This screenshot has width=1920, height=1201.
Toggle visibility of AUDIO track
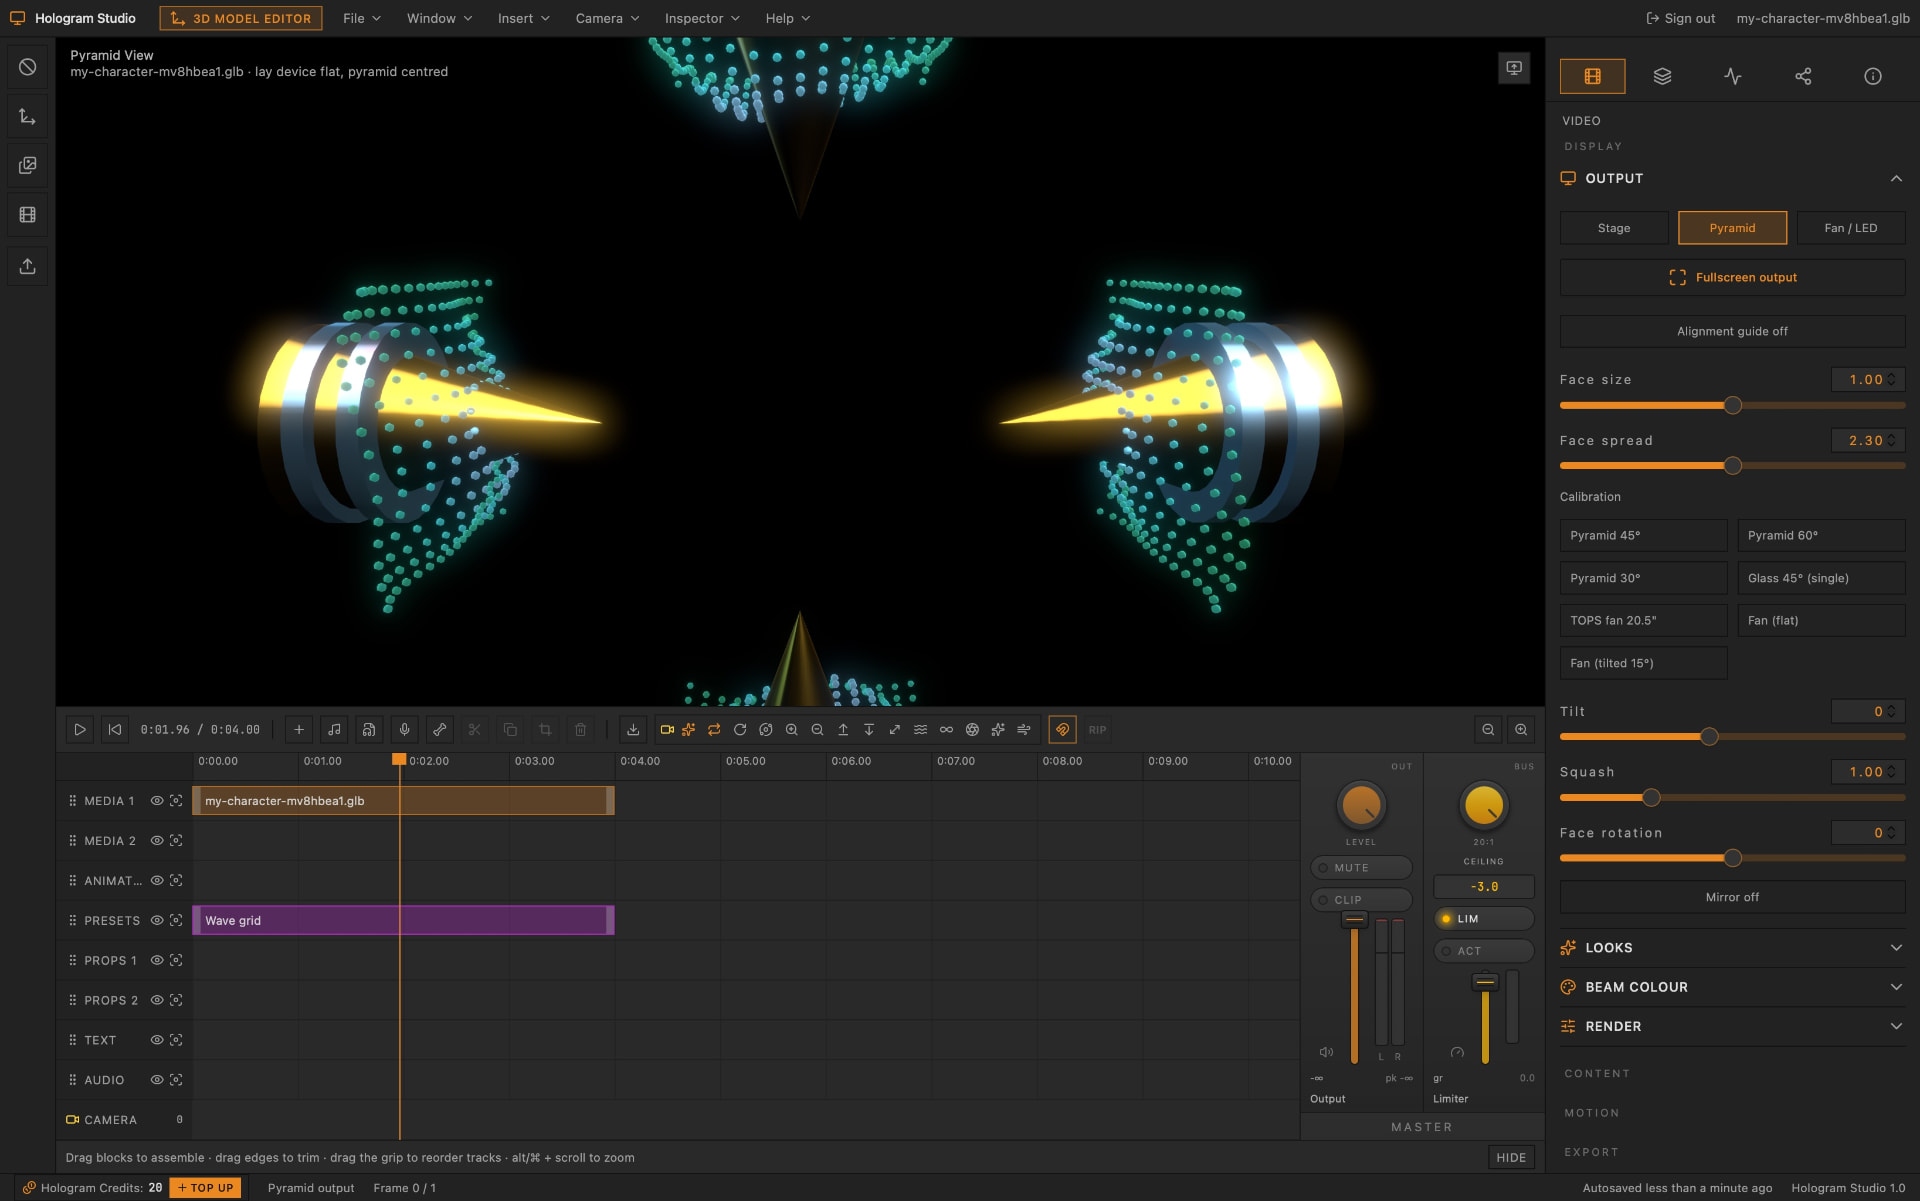[157, 1080]
